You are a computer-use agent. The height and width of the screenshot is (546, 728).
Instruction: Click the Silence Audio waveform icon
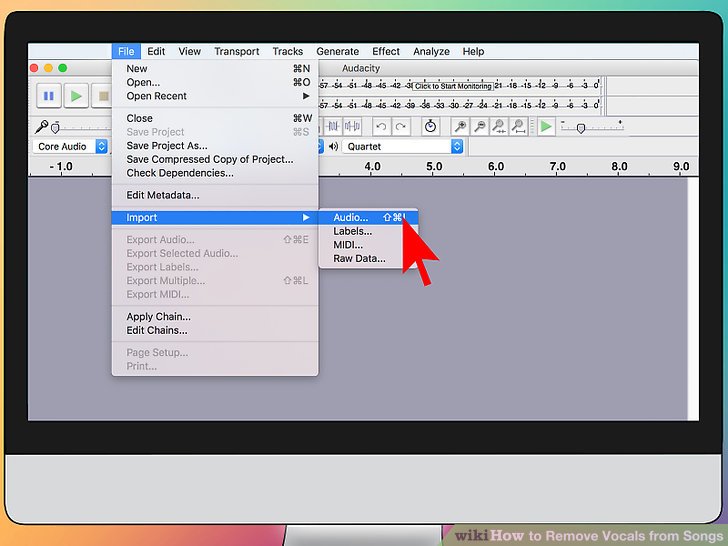pyautogui.click(x=353, y=126)
